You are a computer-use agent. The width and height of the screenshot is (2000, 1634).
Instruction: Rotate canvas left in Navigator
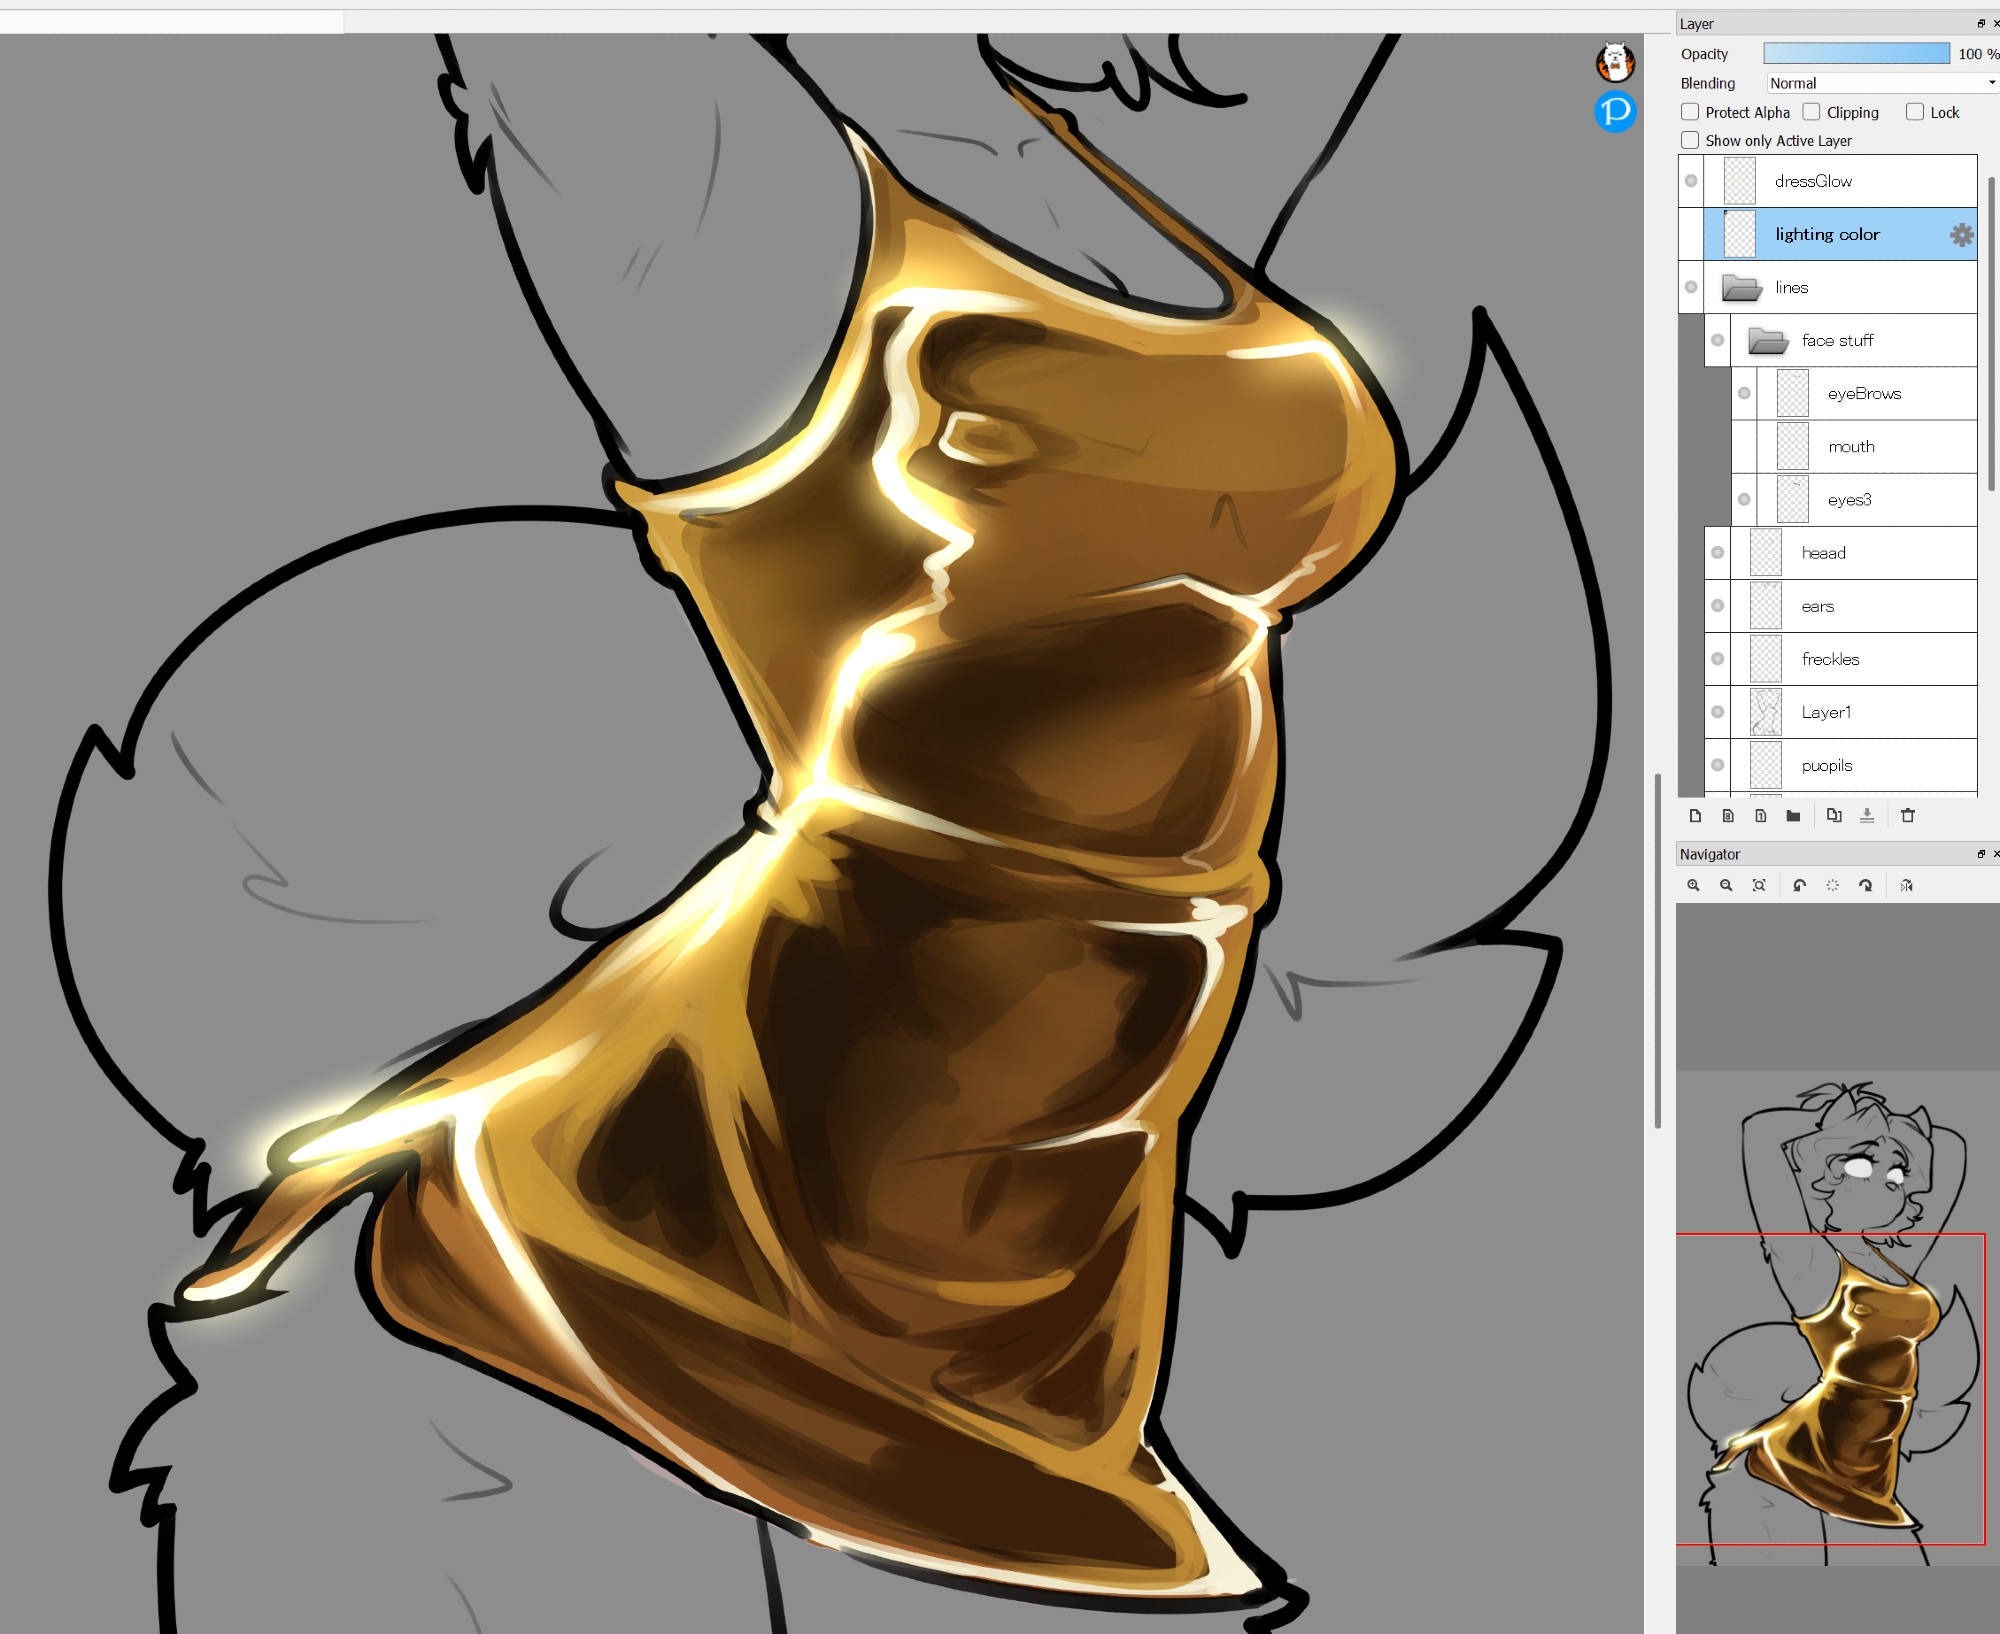pos(1799,885)
